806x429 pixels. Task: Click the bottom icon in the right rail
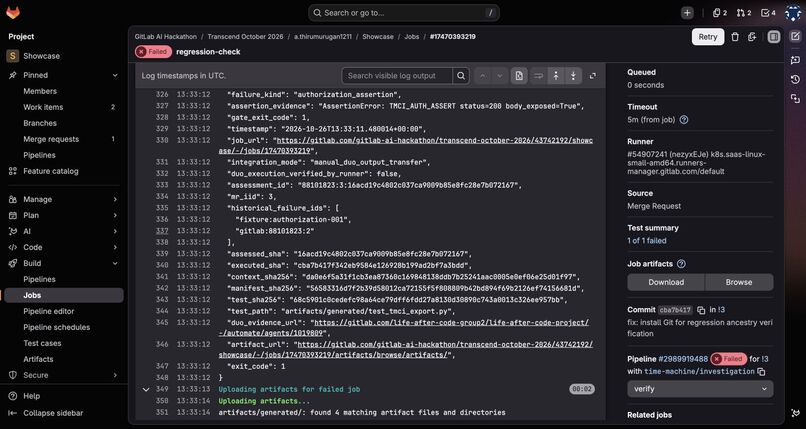795,413
